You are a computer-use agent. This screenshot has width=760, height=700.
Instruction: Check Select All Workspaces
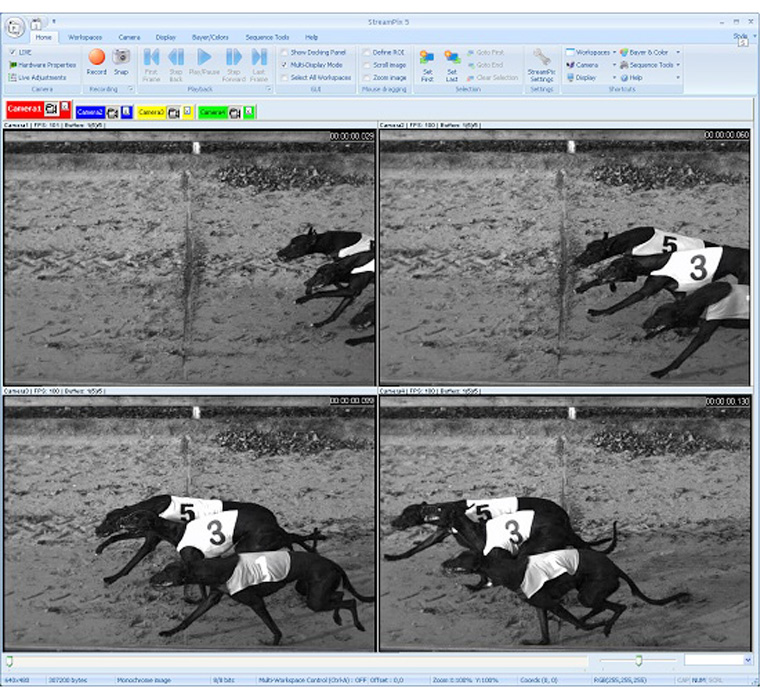pyautogui.click(x=285, y=78)
